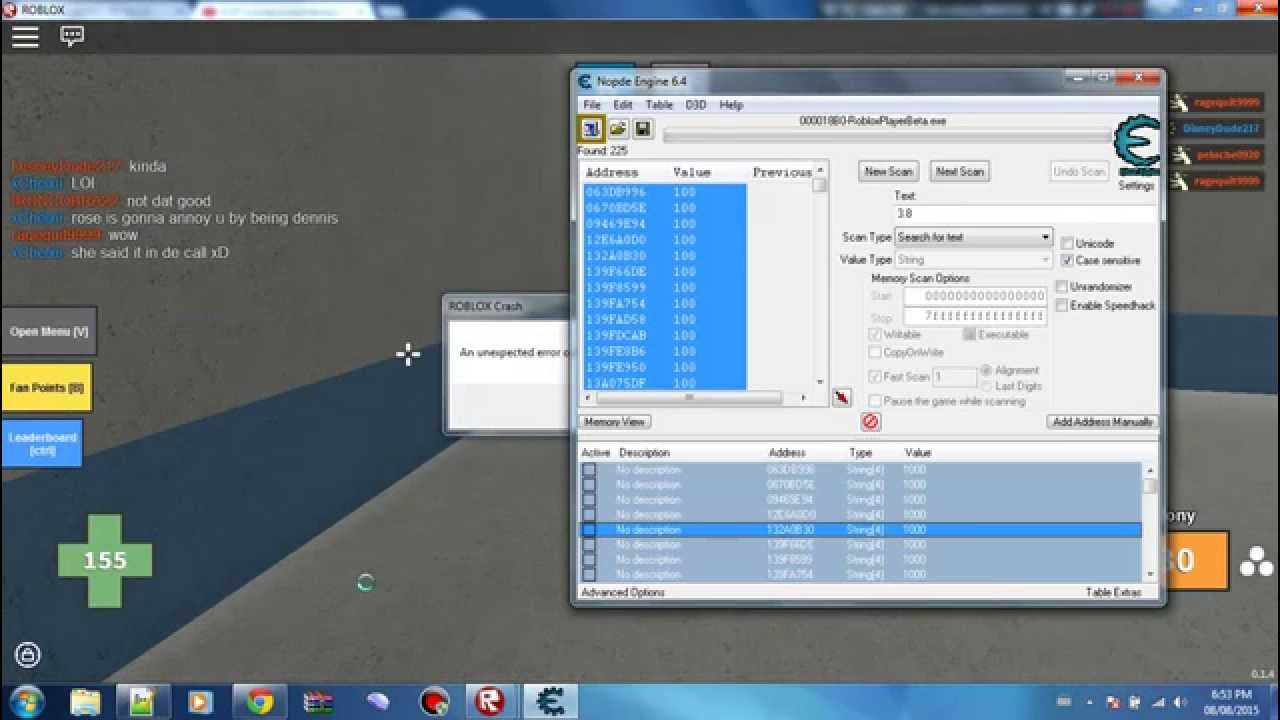Select the Alignment radio button
This screenshot has width=1280, height=720.
tap(987, 370)
